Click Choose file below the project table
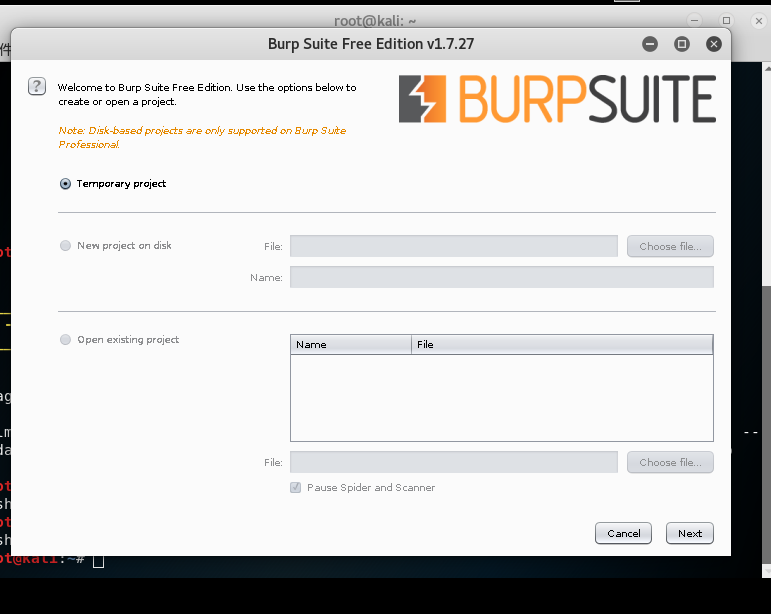Screen dimensions: 771x614 pos(670,463)
